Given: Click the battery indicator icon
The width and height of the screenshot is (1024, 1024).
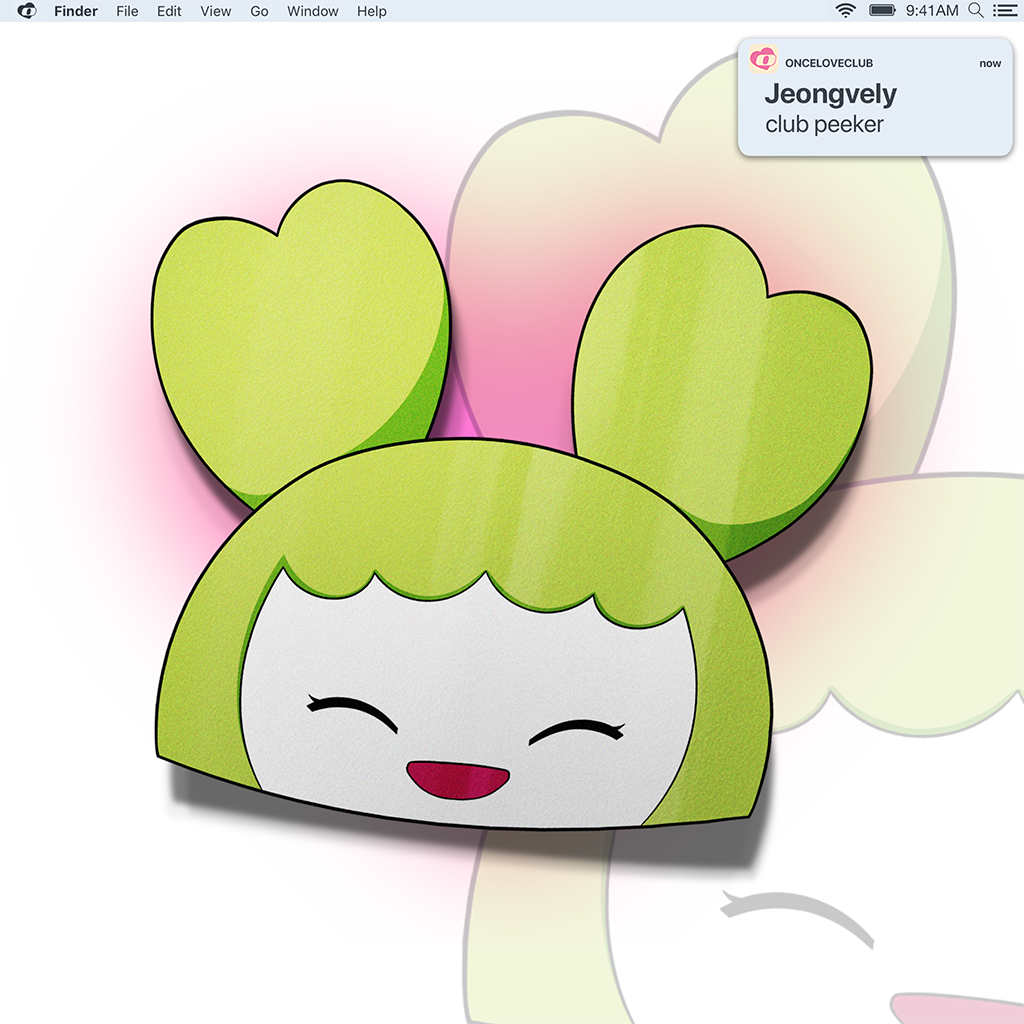Looking at the screenshot, I should click(x=882, y=11).
